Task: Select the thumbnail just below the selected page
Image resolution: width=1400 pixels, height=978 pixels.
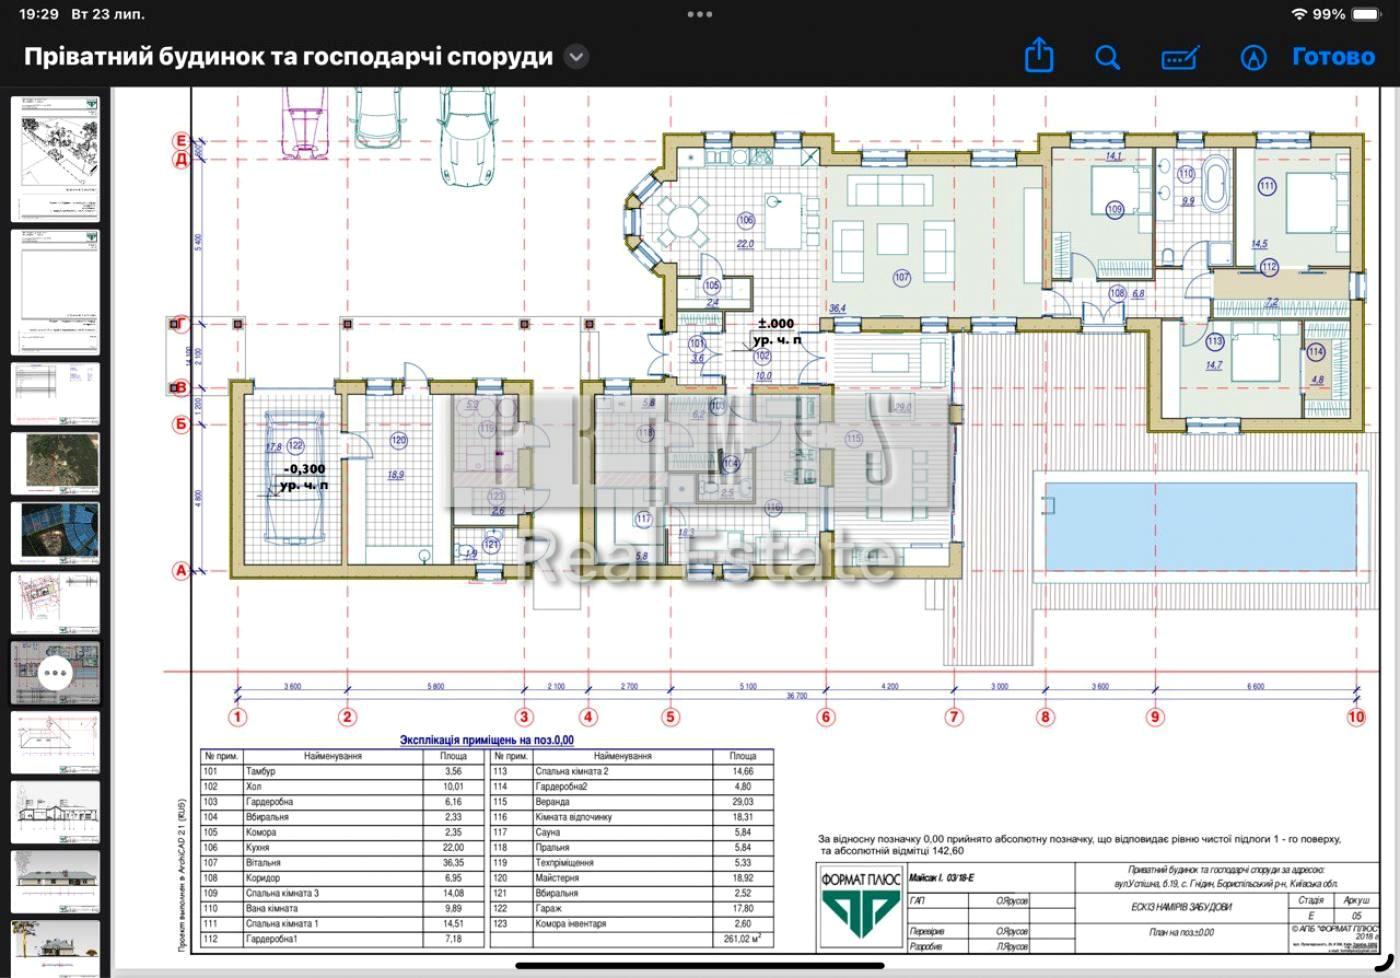Action: (55, 743)
